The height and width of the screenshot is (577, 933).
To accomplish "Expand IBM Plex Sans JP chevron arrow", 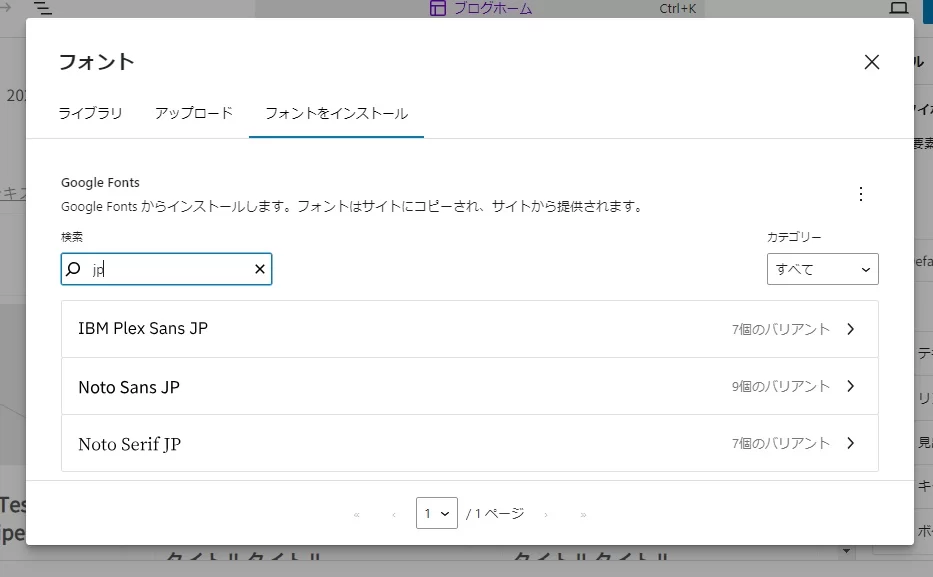I will 850,329.
